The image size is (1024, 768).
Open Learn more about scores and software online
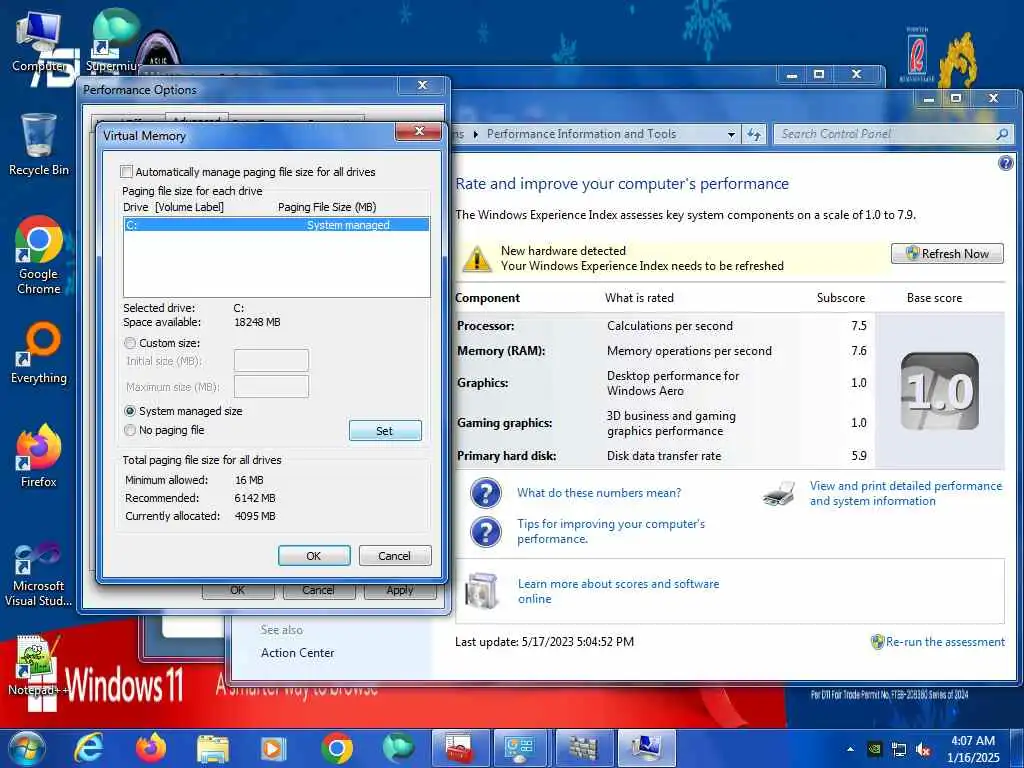(x=618, y=591)
